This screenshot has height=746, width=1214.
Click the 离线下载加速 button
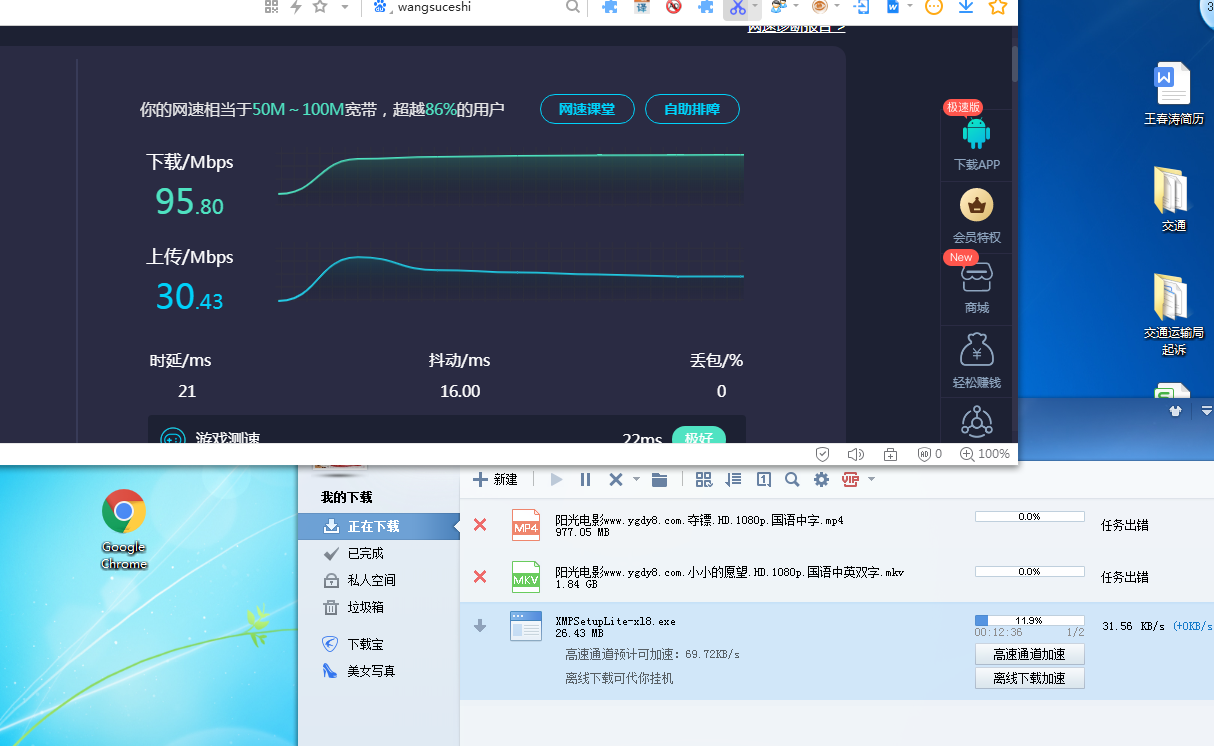(1029, 678)
